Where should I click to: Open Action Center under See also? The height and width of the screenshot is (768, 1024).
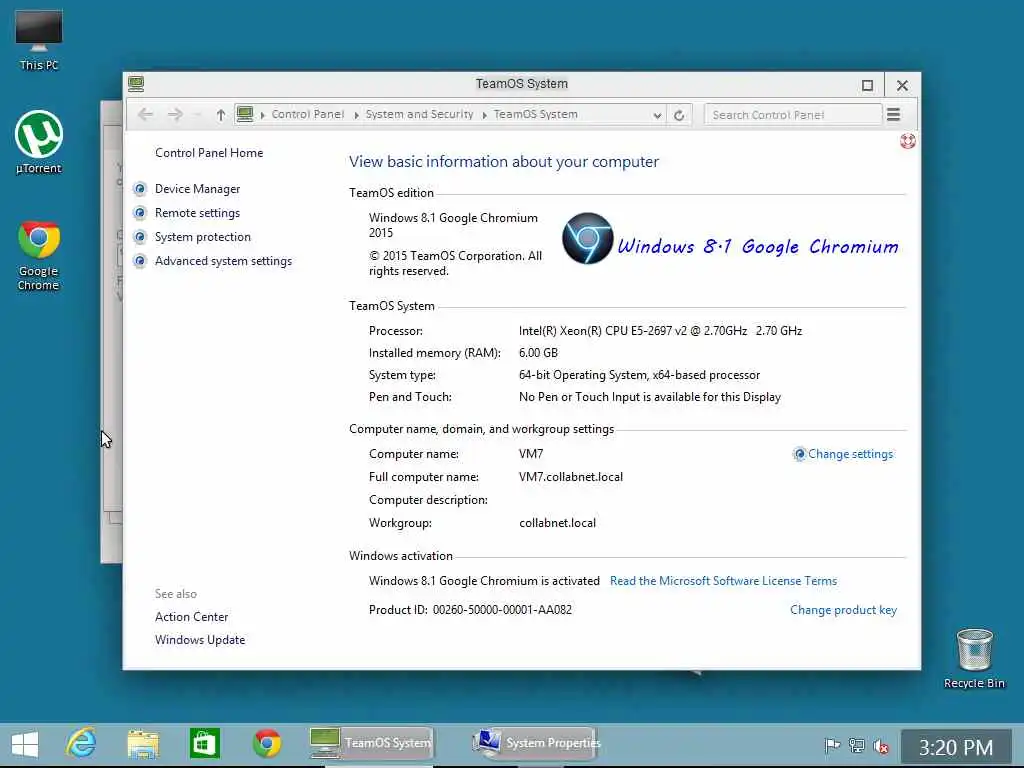click(x=191, y=617)
